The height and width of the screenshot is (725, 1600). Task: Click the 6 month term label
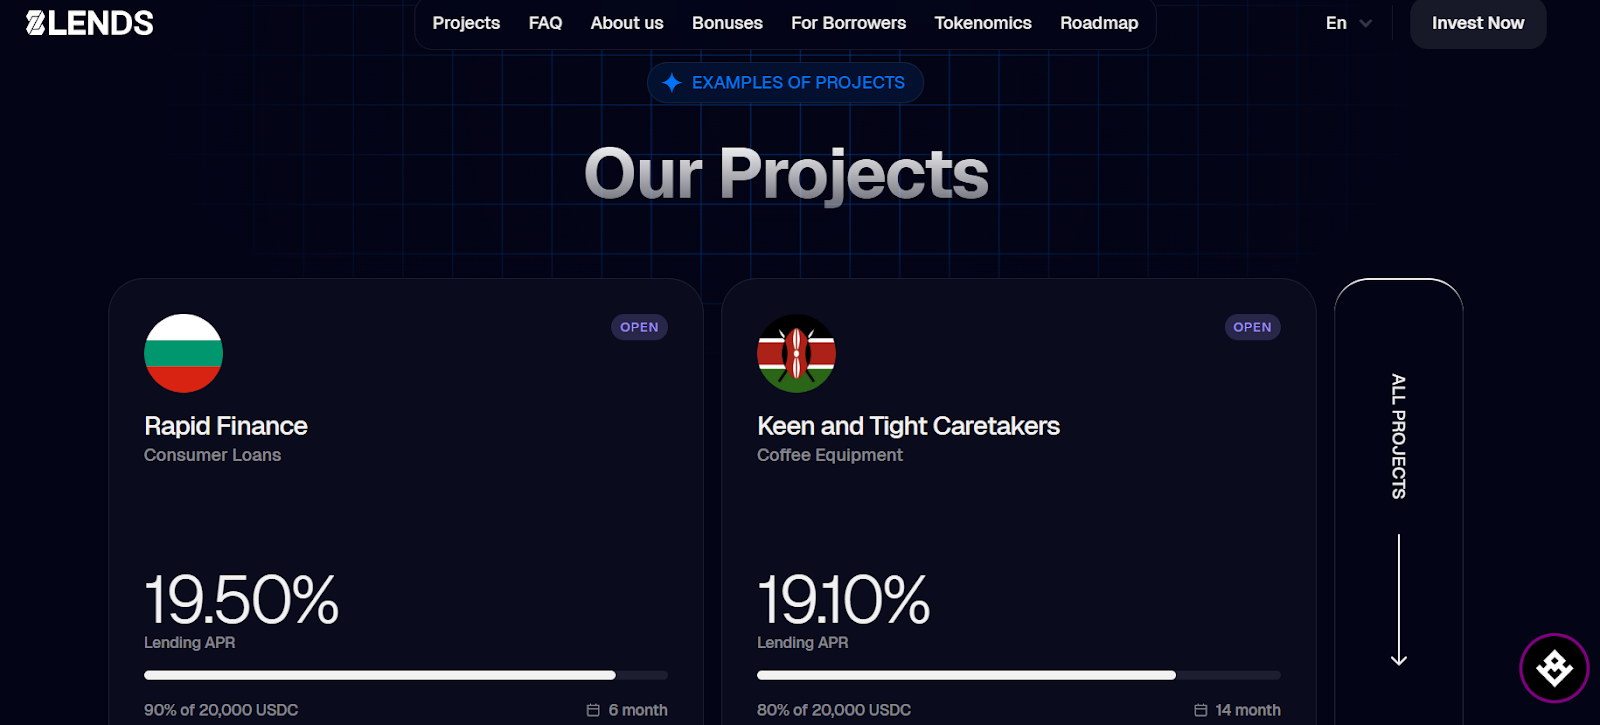coord(638,710)
